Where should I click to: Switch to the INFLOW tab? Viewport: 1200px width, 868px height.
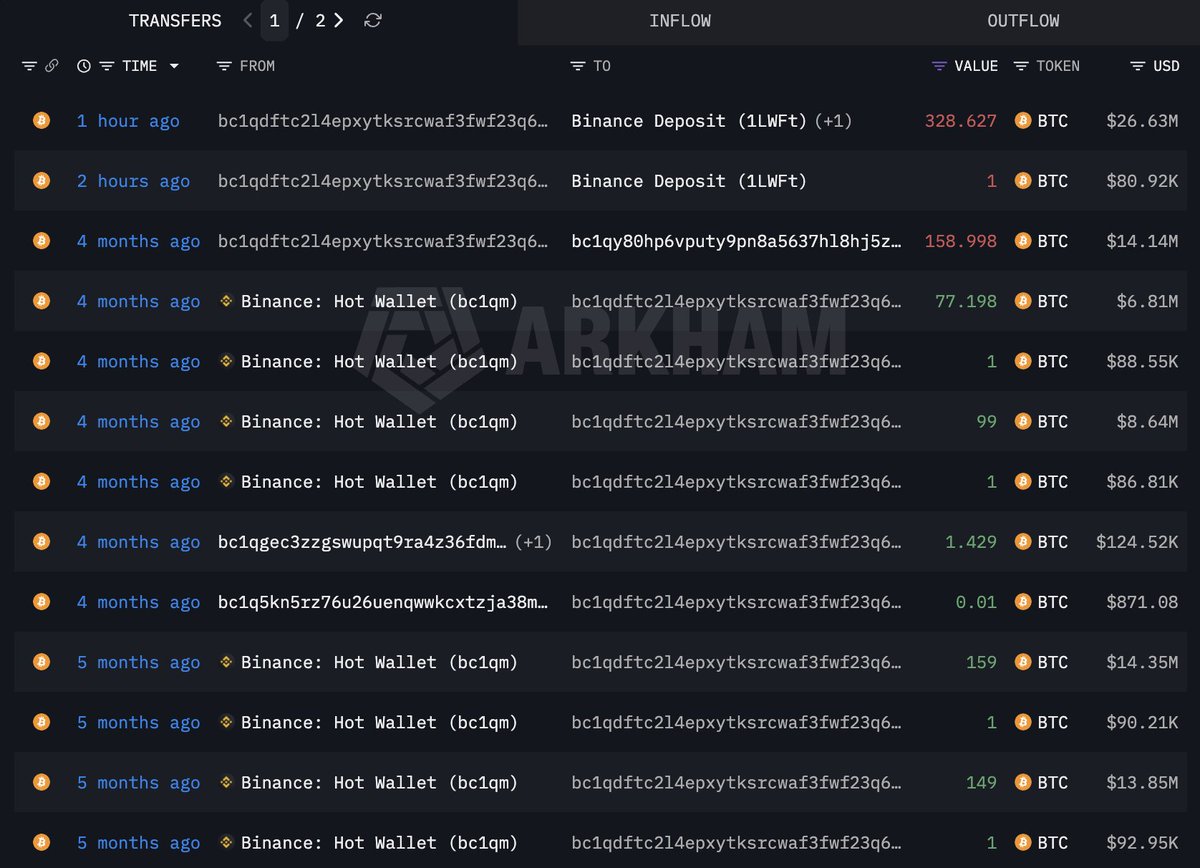pos(680,21)
